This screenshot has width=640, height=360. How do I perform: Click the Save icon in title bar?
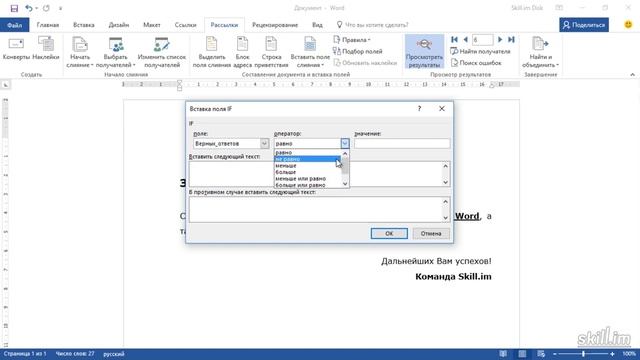[x=14, y=8]
